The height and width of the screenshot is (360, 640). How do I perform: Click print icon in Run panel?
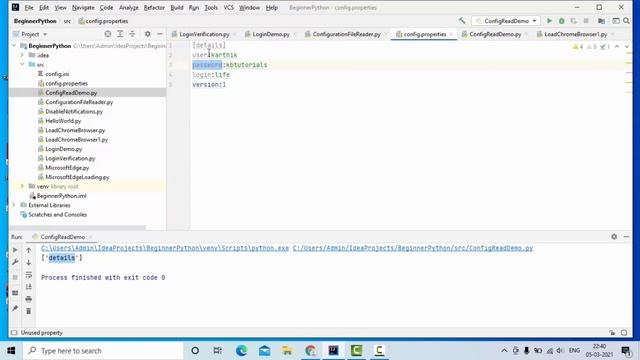tap(29, 299)
